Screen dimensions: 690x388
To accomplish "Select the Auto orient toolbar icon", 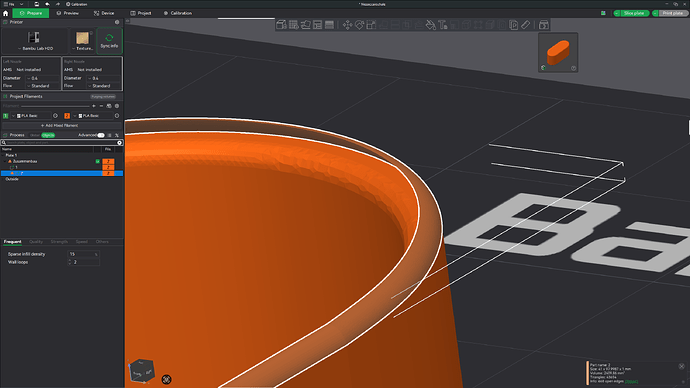I will click(x=305, y=25).
